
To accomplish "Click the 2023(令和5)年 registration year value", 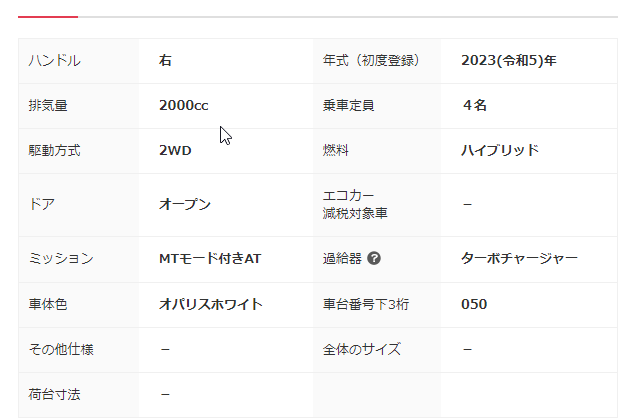I will [x=508, y=61].
